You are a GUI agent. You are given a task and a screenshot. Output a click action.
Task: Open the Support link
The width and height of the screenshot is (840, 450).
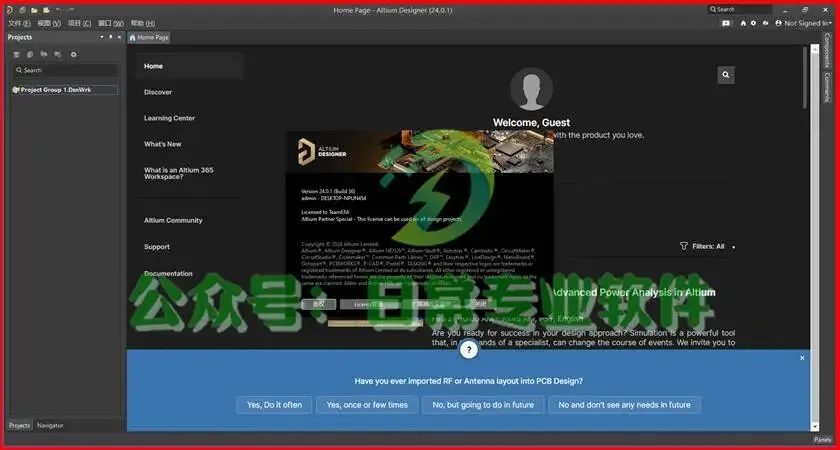[156, 247]
